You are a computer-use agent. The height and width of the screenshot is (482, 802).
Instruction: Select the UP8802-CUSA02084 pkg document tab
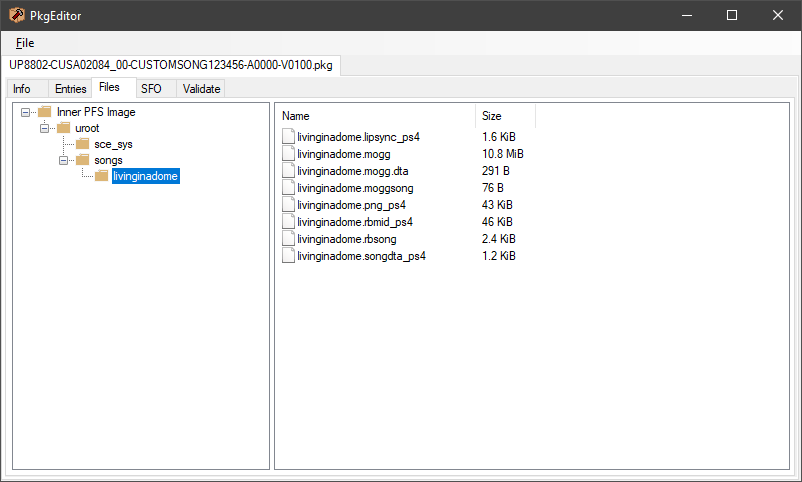(x=171, y=65)
